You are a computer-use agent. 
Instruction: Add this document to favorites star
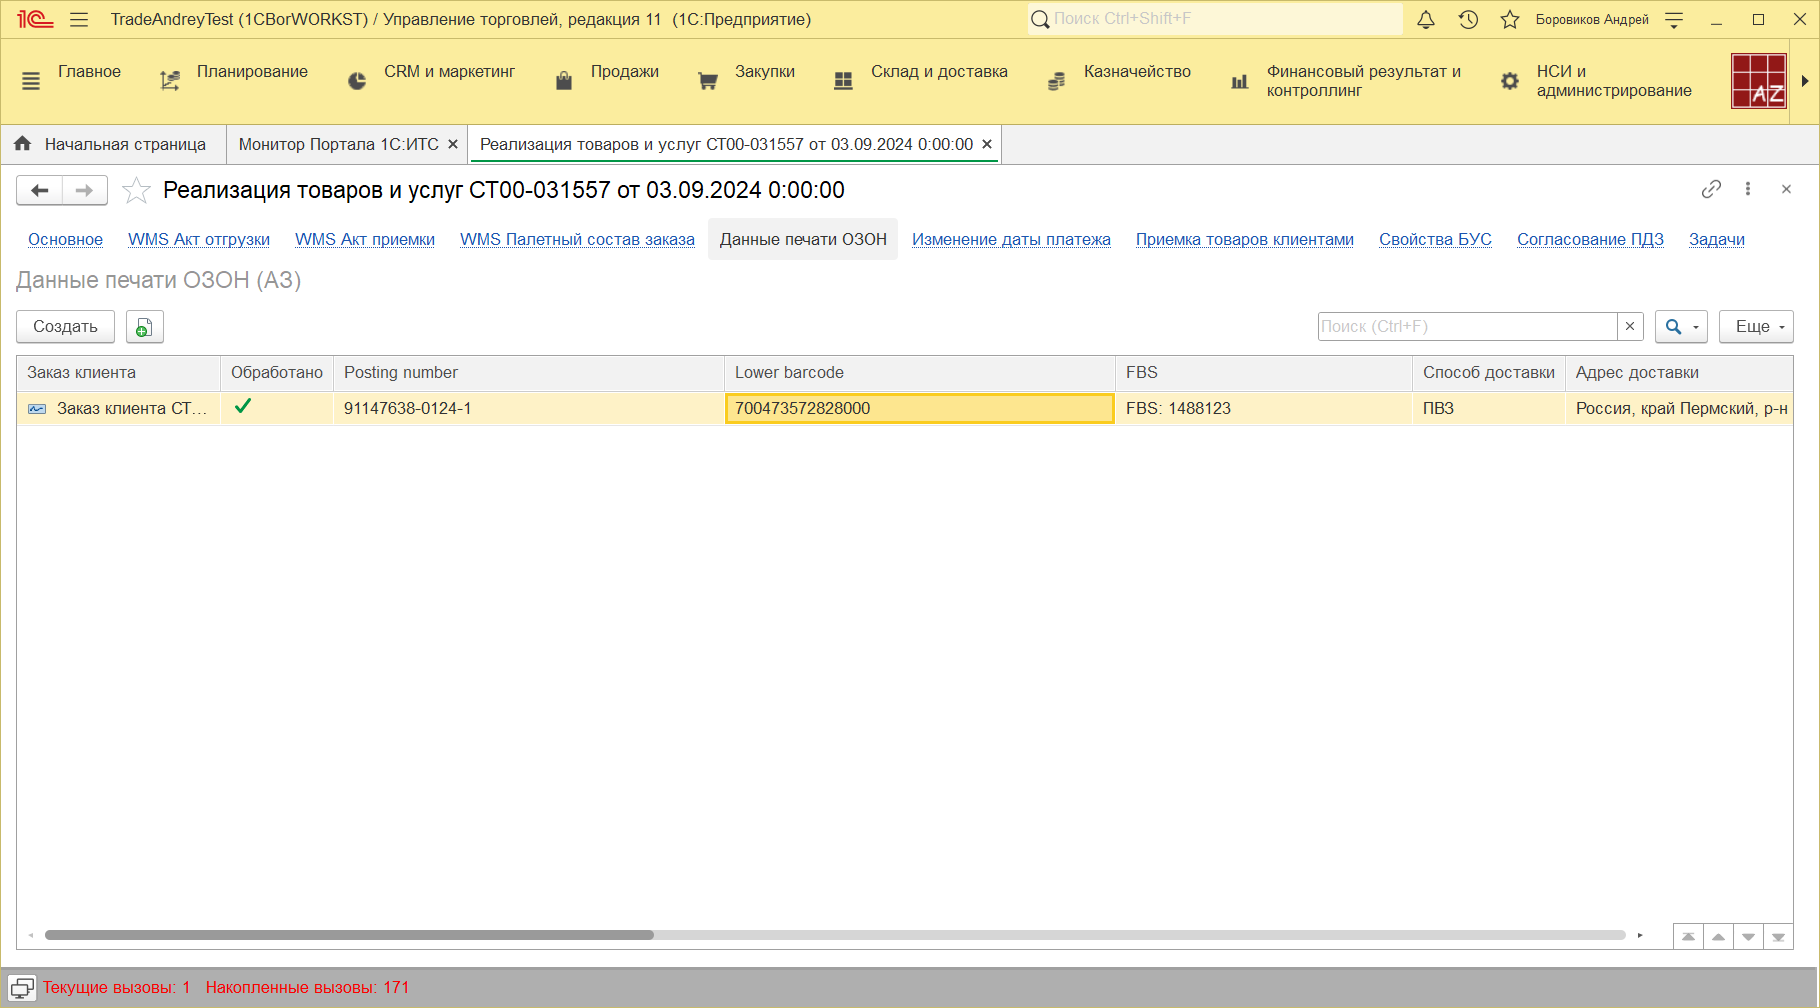[x=136, y=190]
